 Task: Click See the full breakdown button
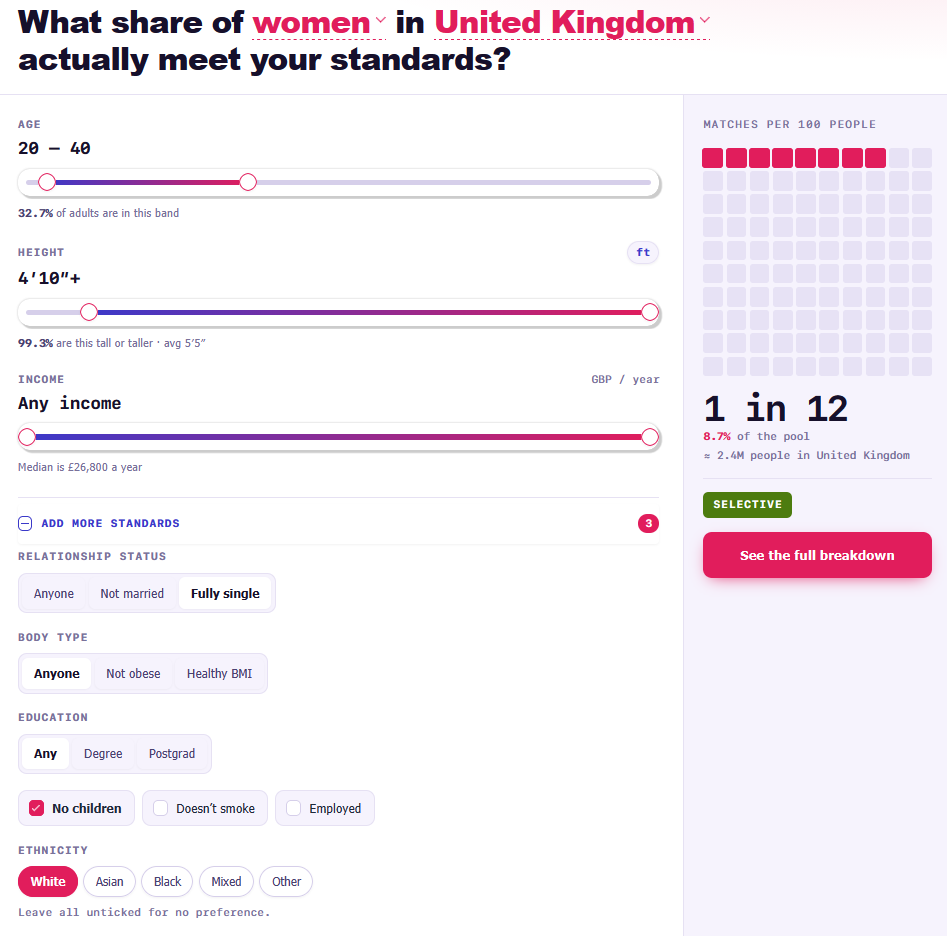(x=817, y=555)
